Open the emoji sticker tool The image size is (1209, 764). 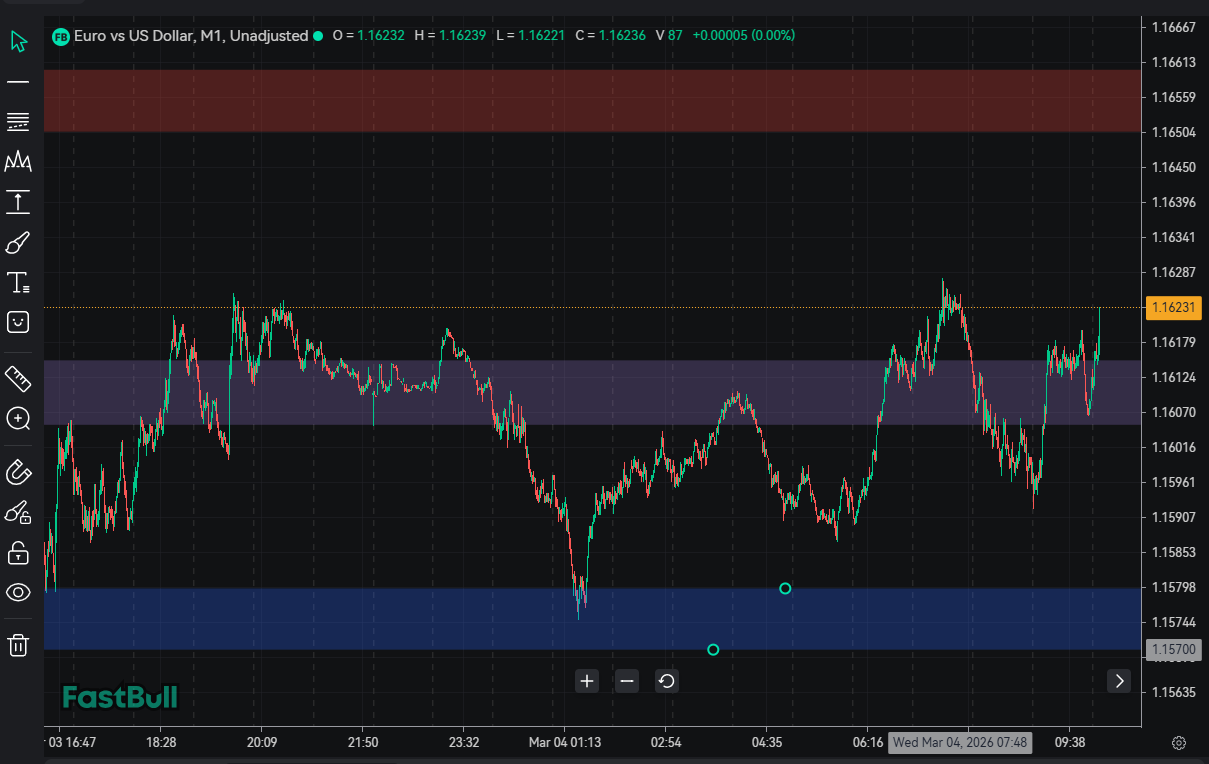coord(18,322)
